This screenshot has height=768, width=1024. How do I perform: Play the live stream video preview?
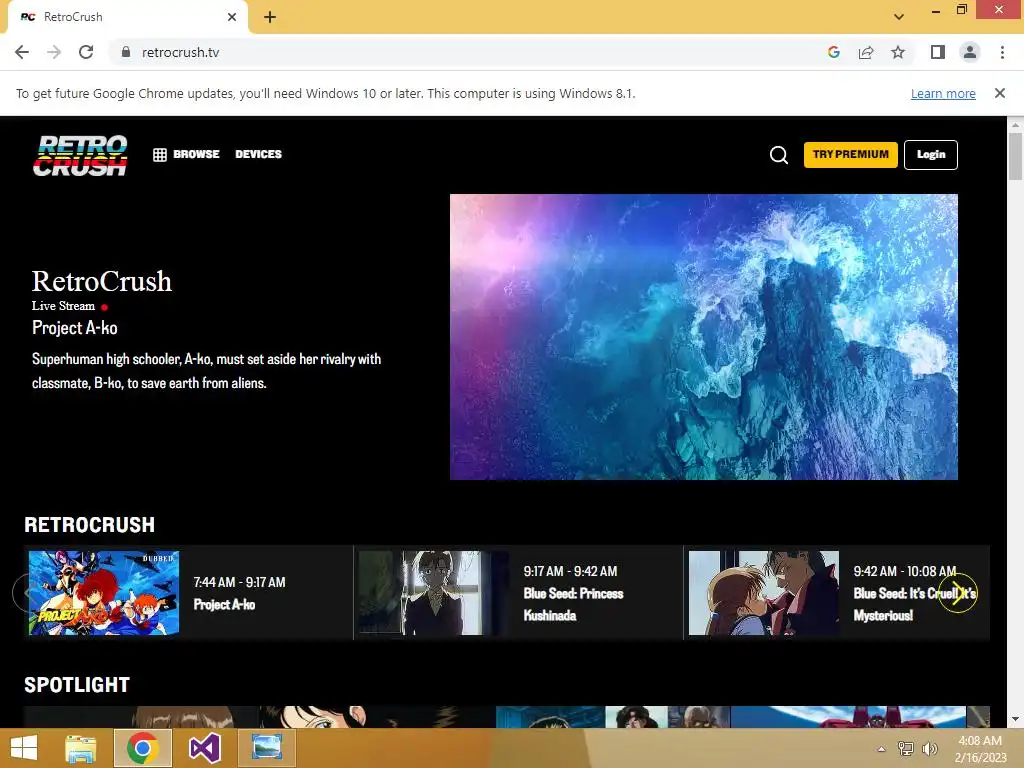tap(703, 337)
